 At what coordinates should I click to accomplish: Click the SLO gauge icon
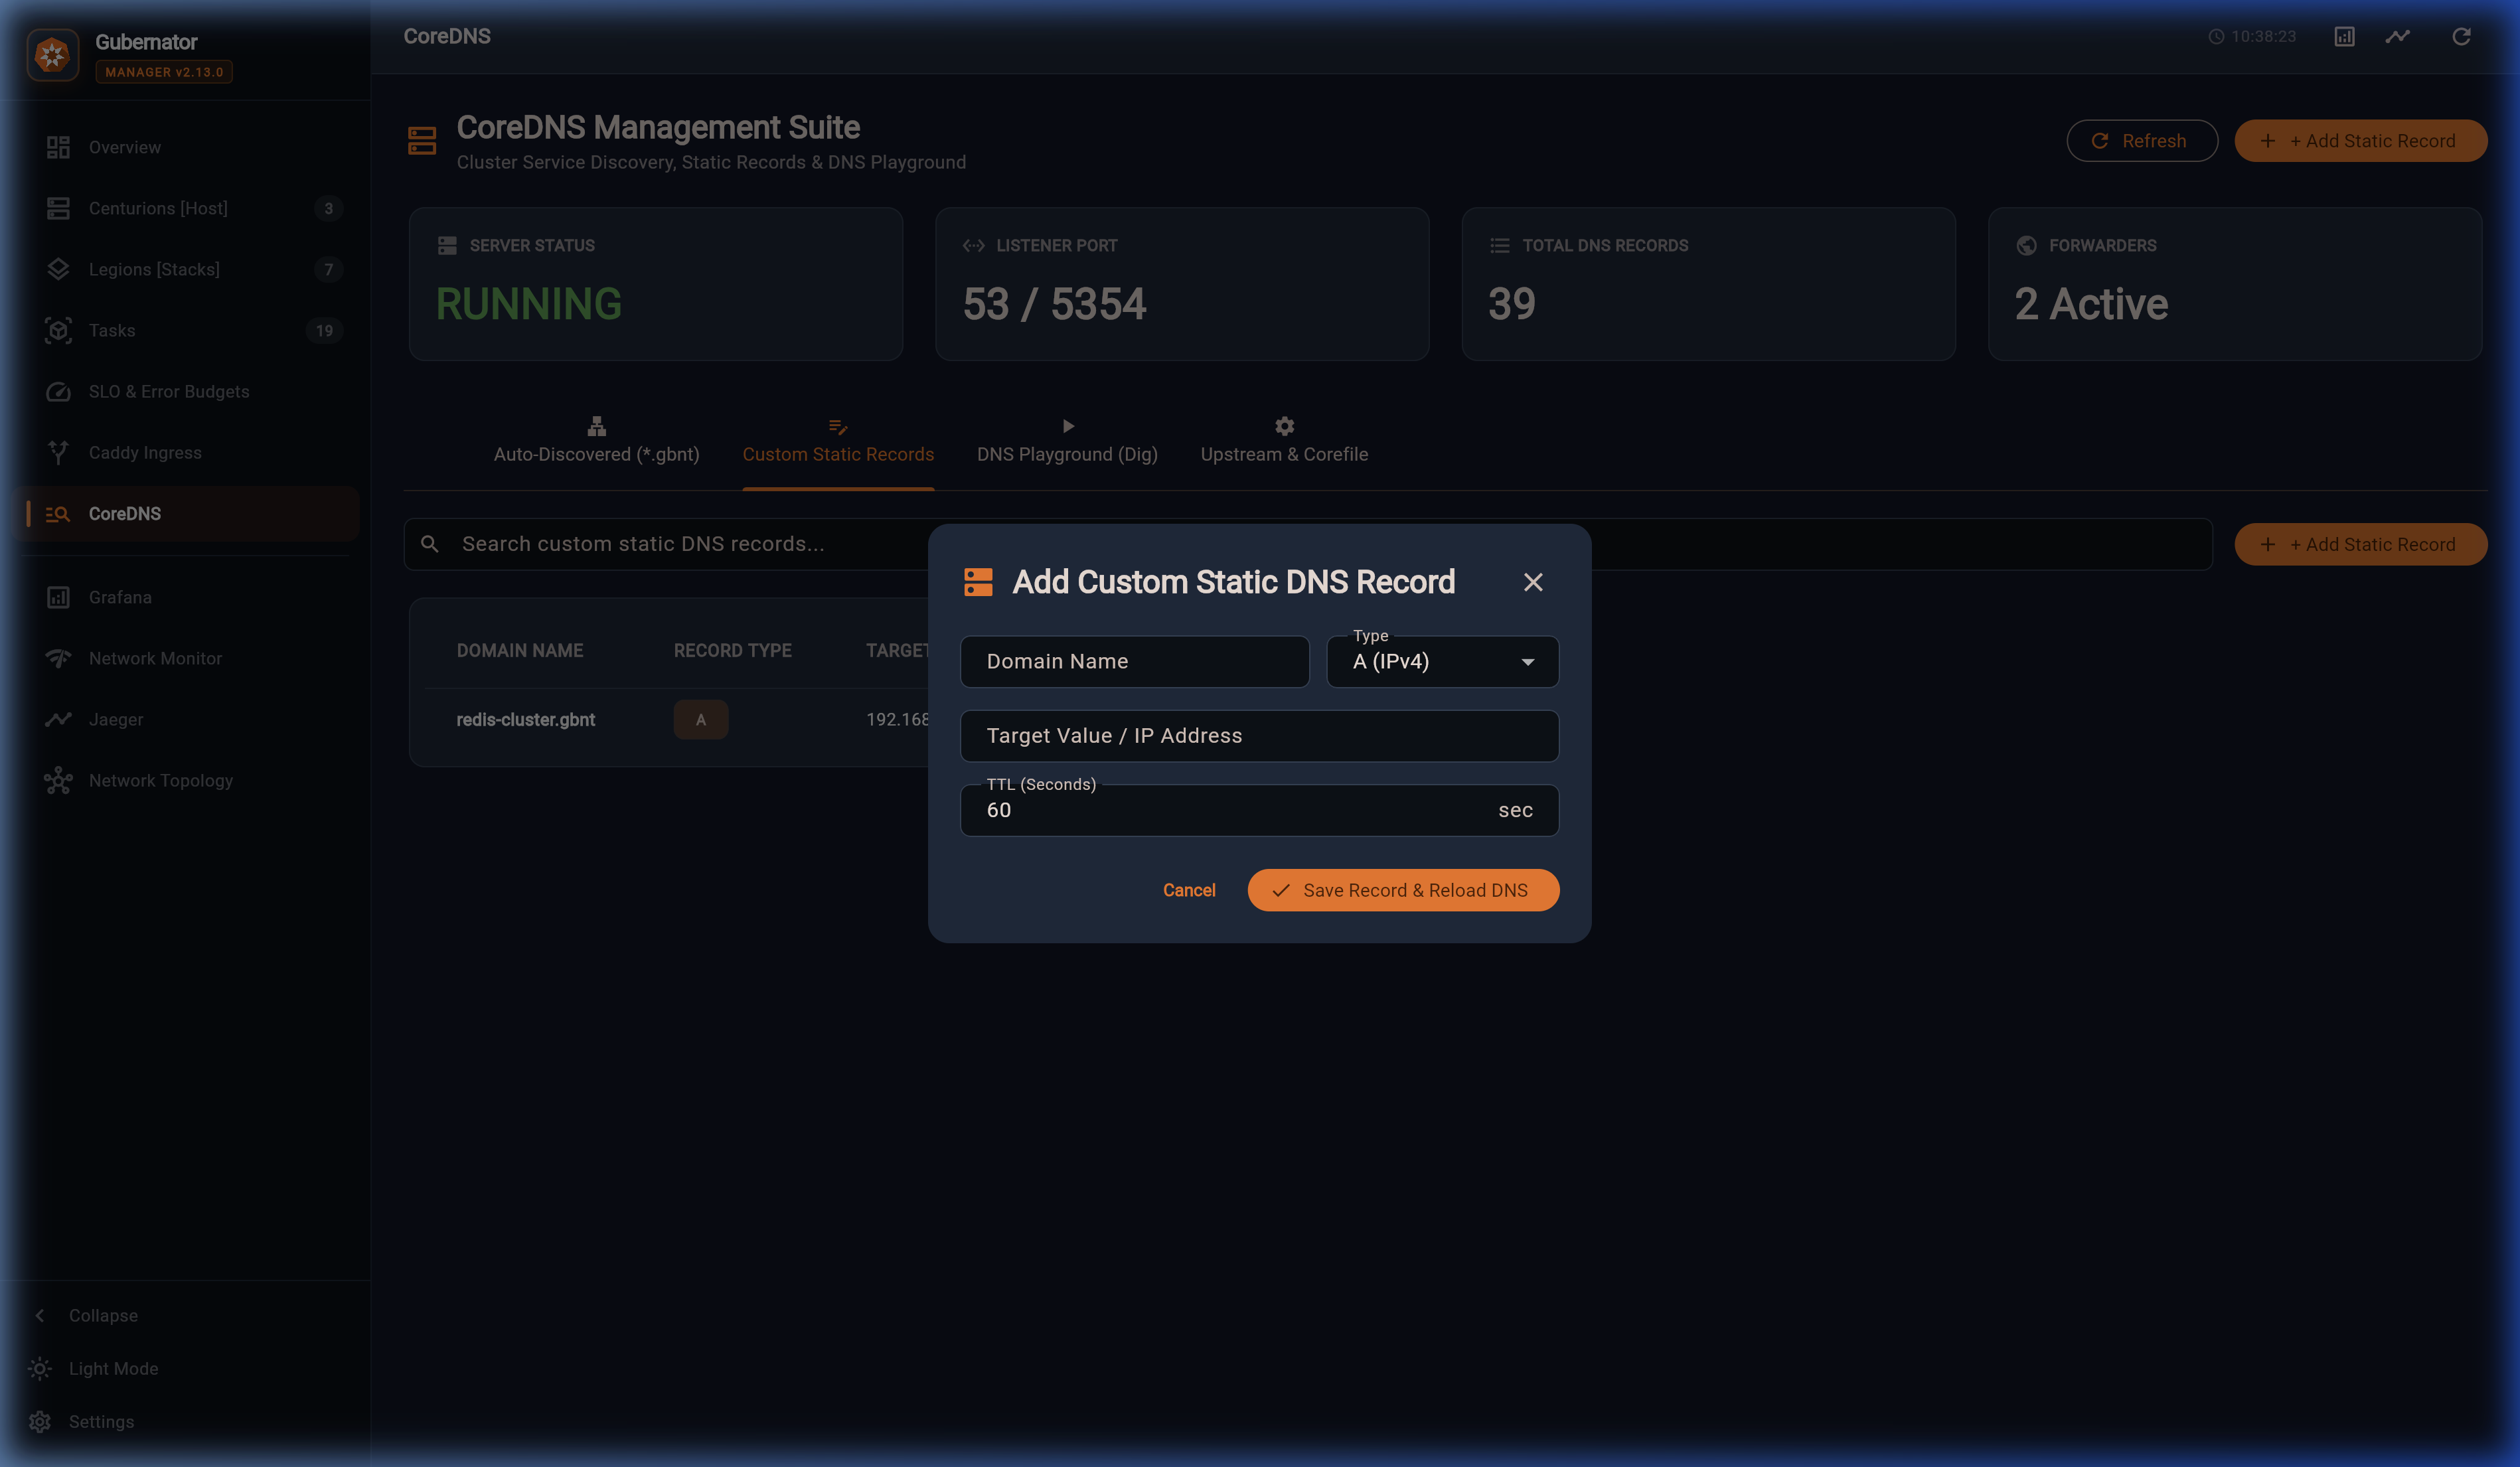pos(58,391)
